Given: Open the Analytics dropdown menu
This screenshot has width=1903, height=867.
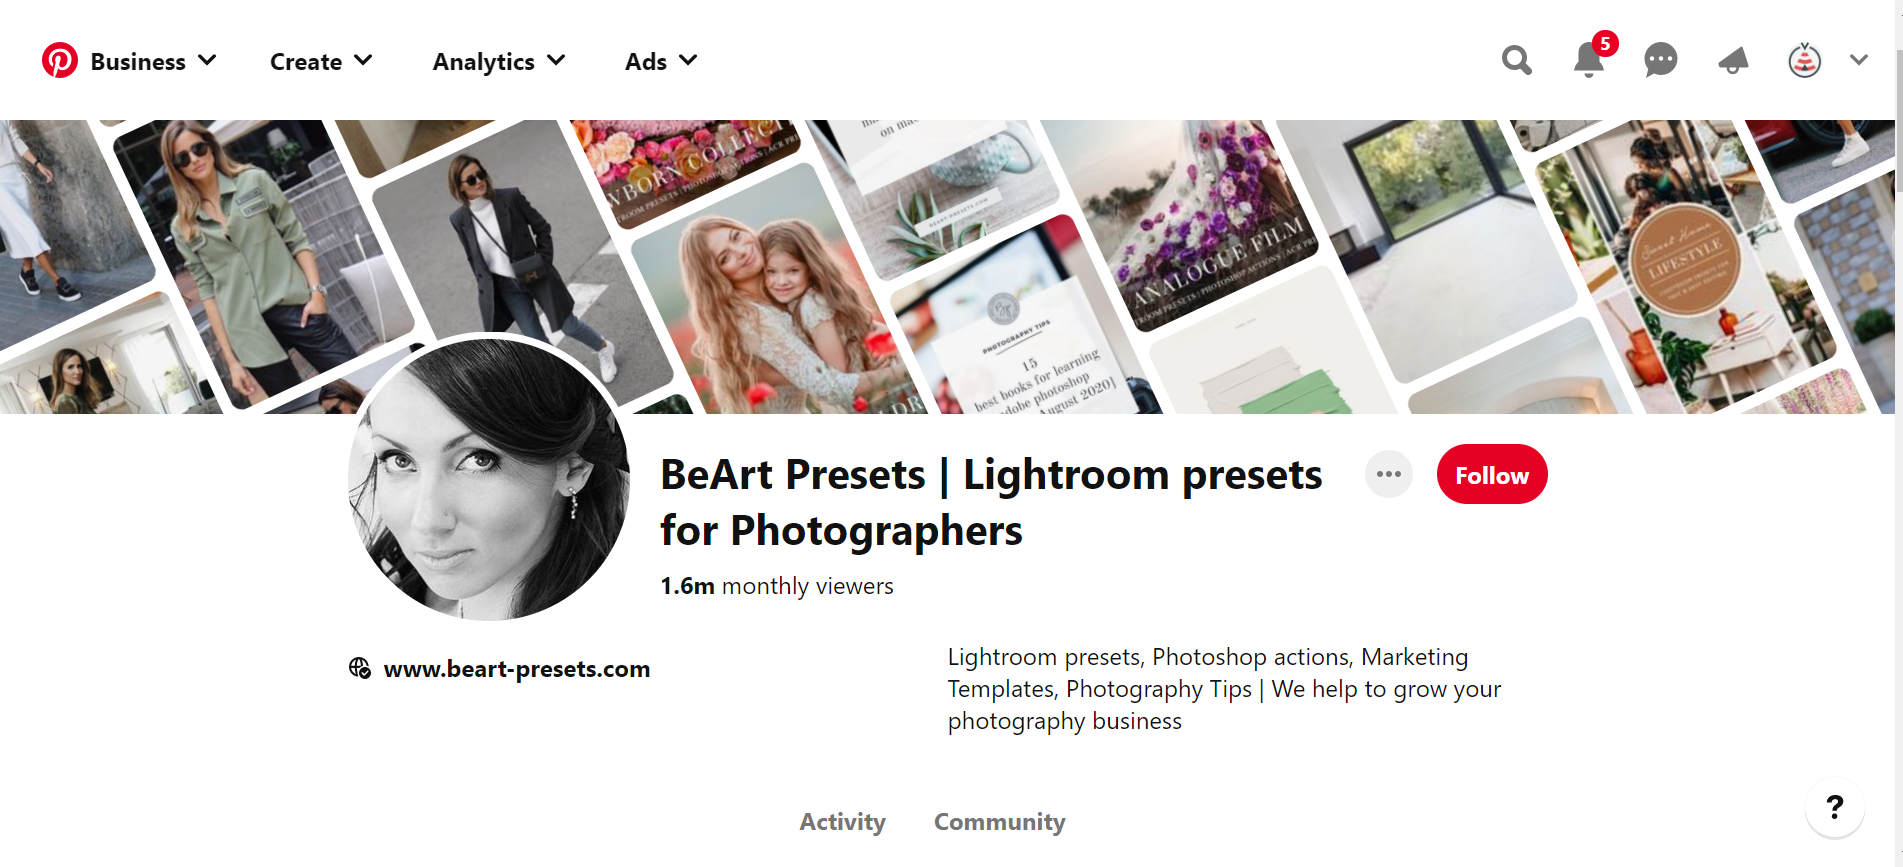Looking at the screenshot, I should 499,62.
